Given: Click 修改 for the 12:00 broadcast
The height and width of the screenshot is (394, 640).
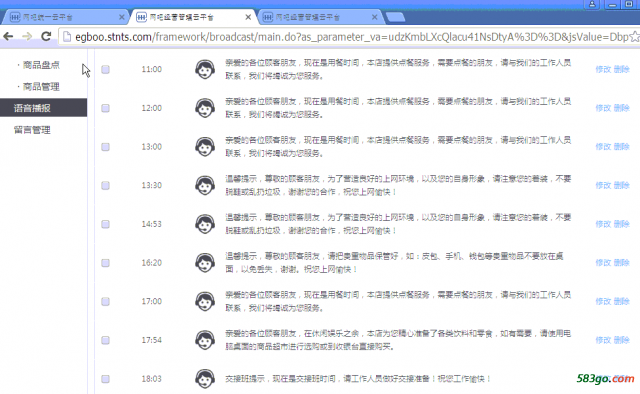Looking at the screenshot, I should click(x=603, y=108).
